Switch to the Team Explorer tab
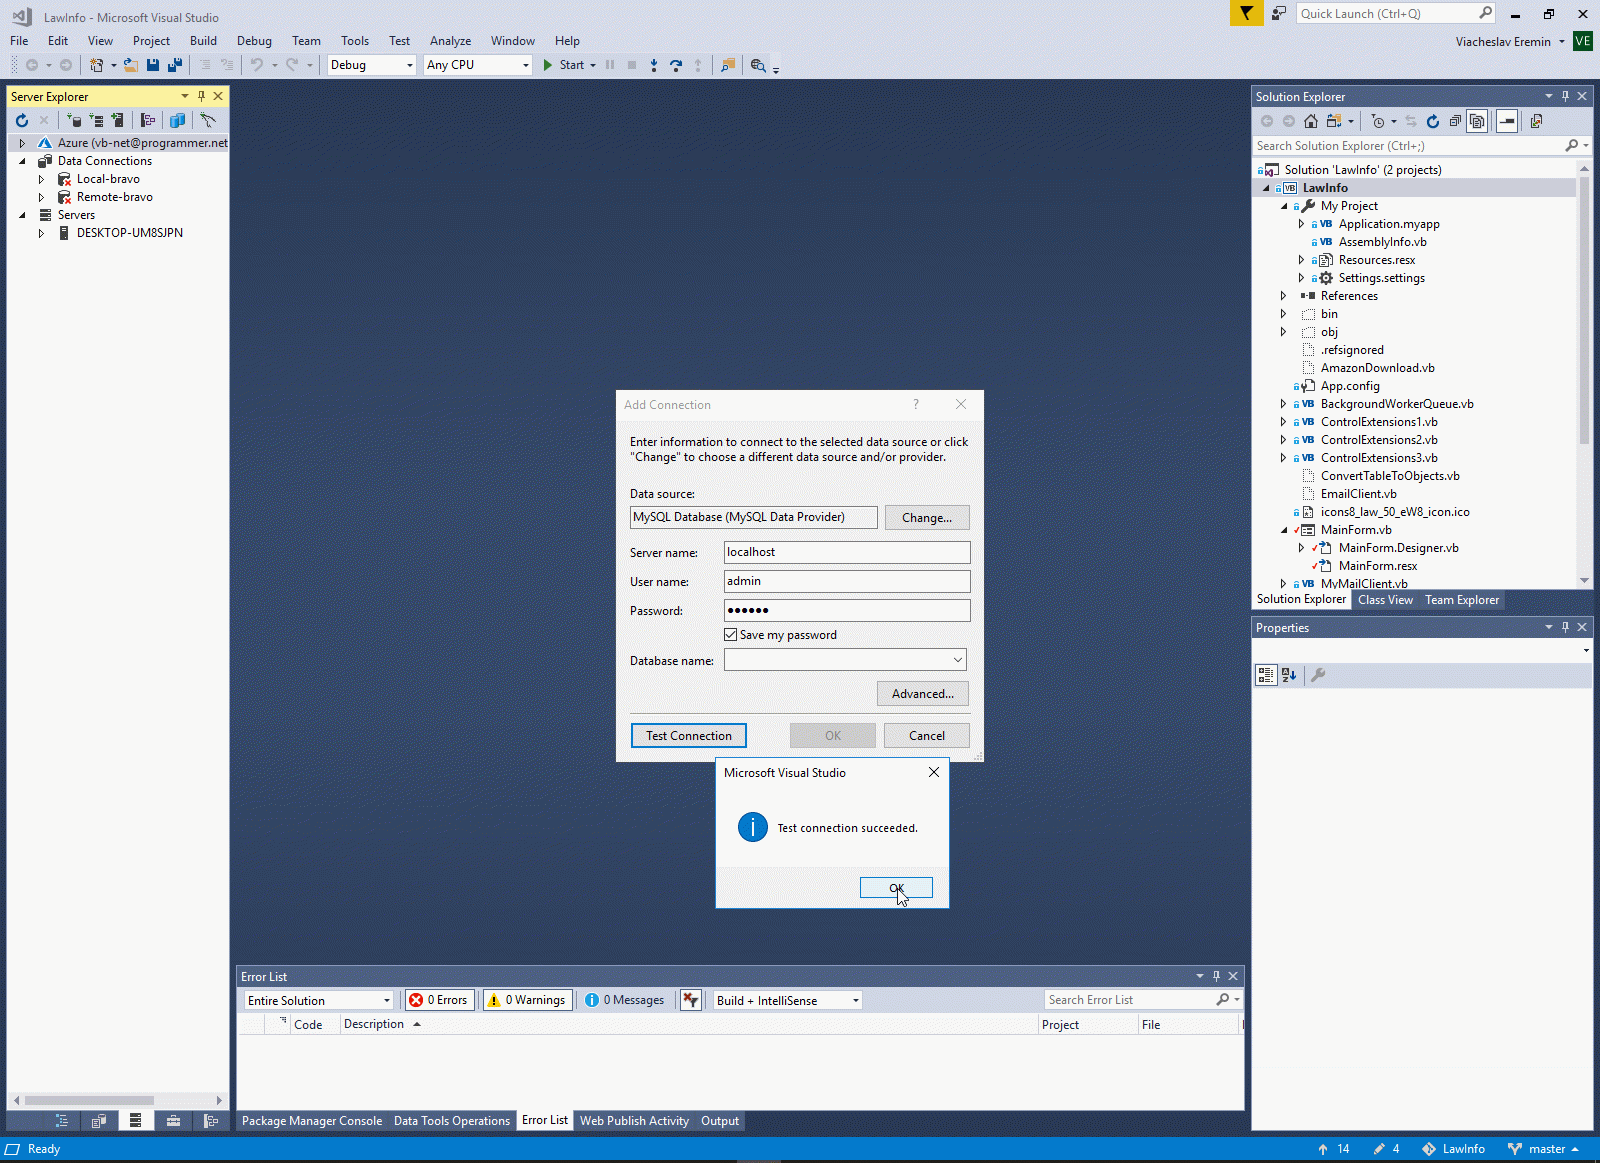Viewport: 1600px width, 1163px height. coord(1462,600)
